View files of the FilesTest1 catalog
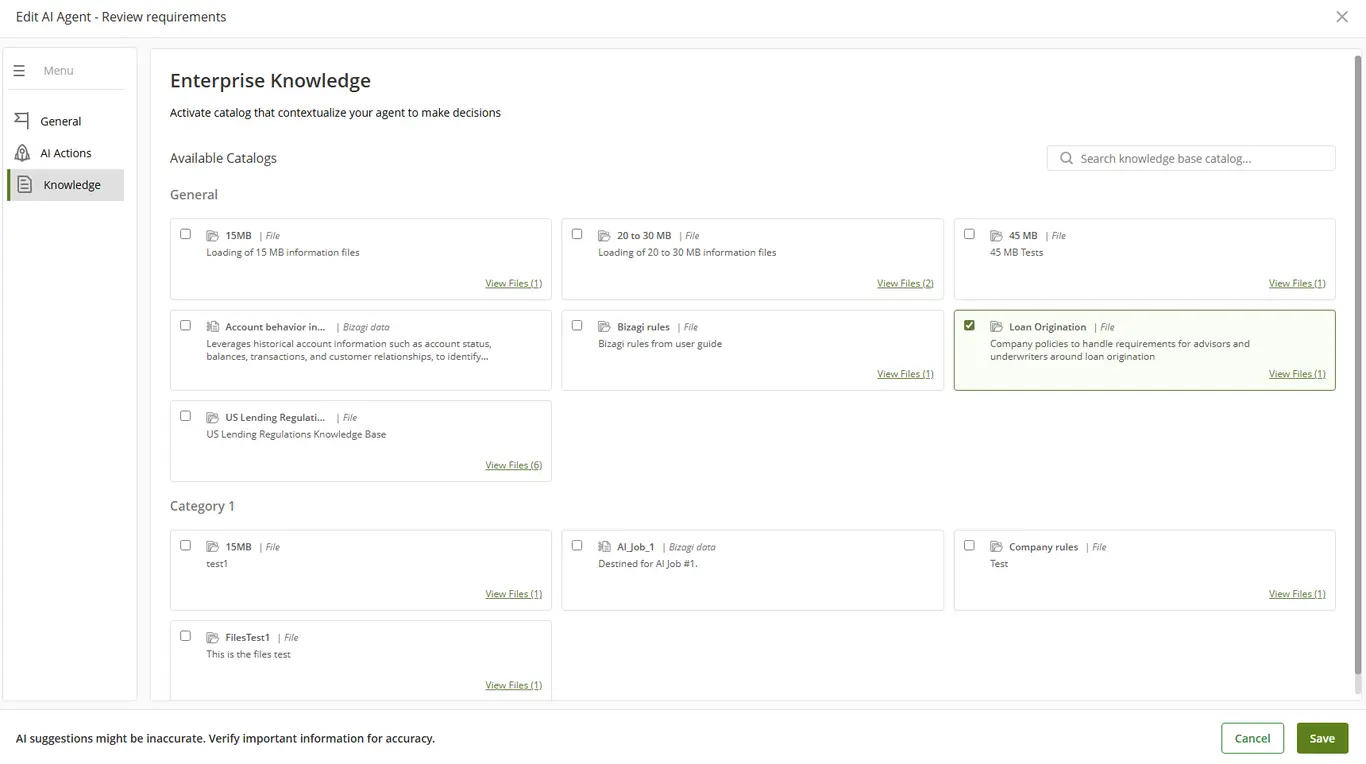The width and height of the screenshot is (1366, 764). [513, 685]
